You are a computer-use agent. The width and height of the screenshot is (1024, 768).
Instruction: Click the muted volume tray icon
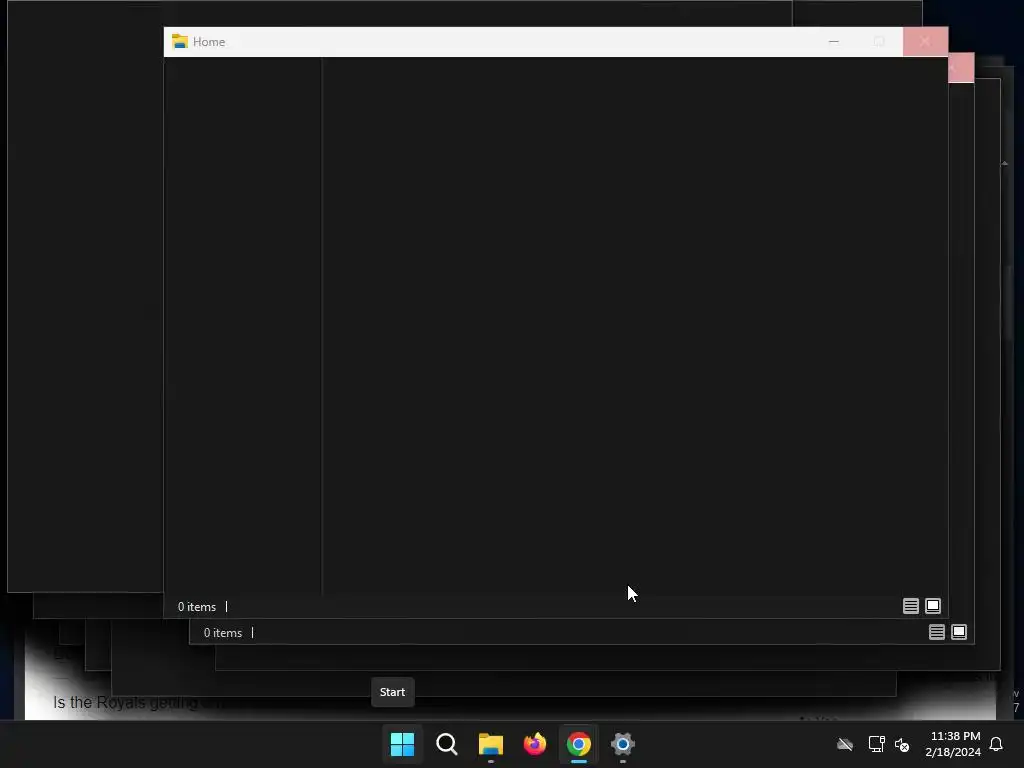click(902, 744)
